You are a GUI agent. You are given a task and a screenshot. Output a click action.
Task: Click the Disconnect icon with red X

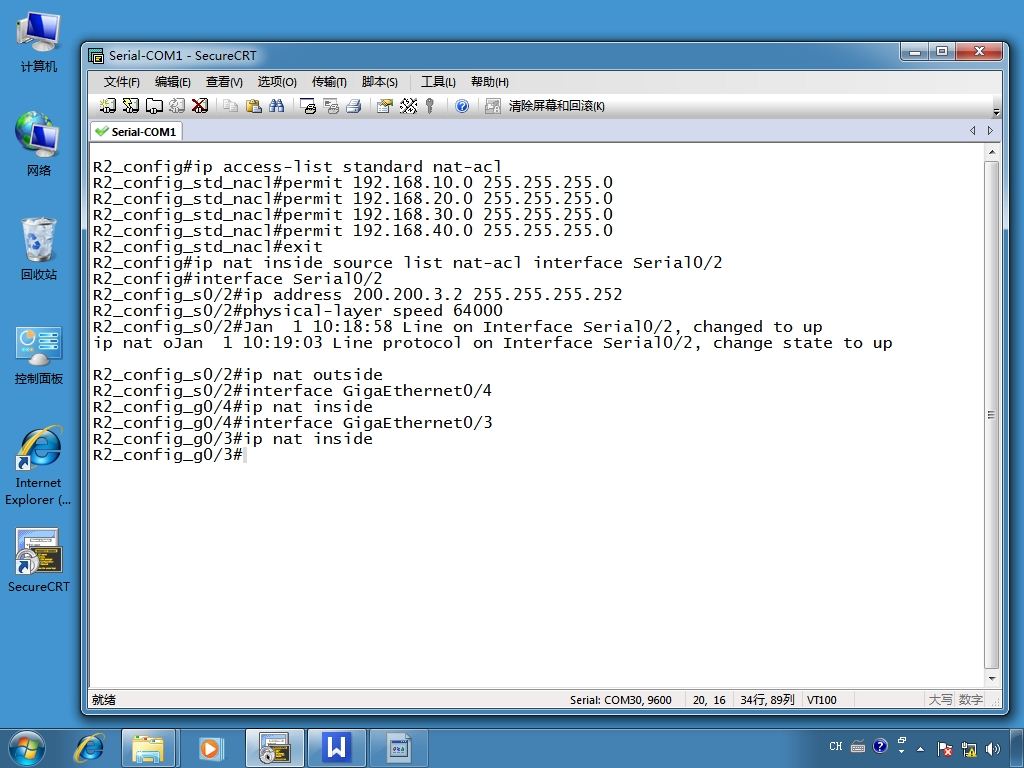pyautogui.click(x=200, y=106)
